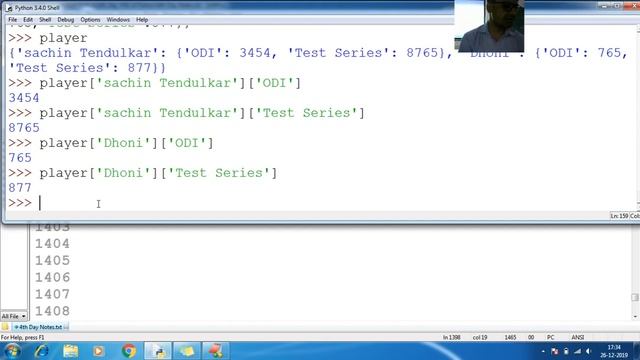Open Google Chrome from taskbar
The height and width of the screenshot is (360, 640).
tap(129, 351)
